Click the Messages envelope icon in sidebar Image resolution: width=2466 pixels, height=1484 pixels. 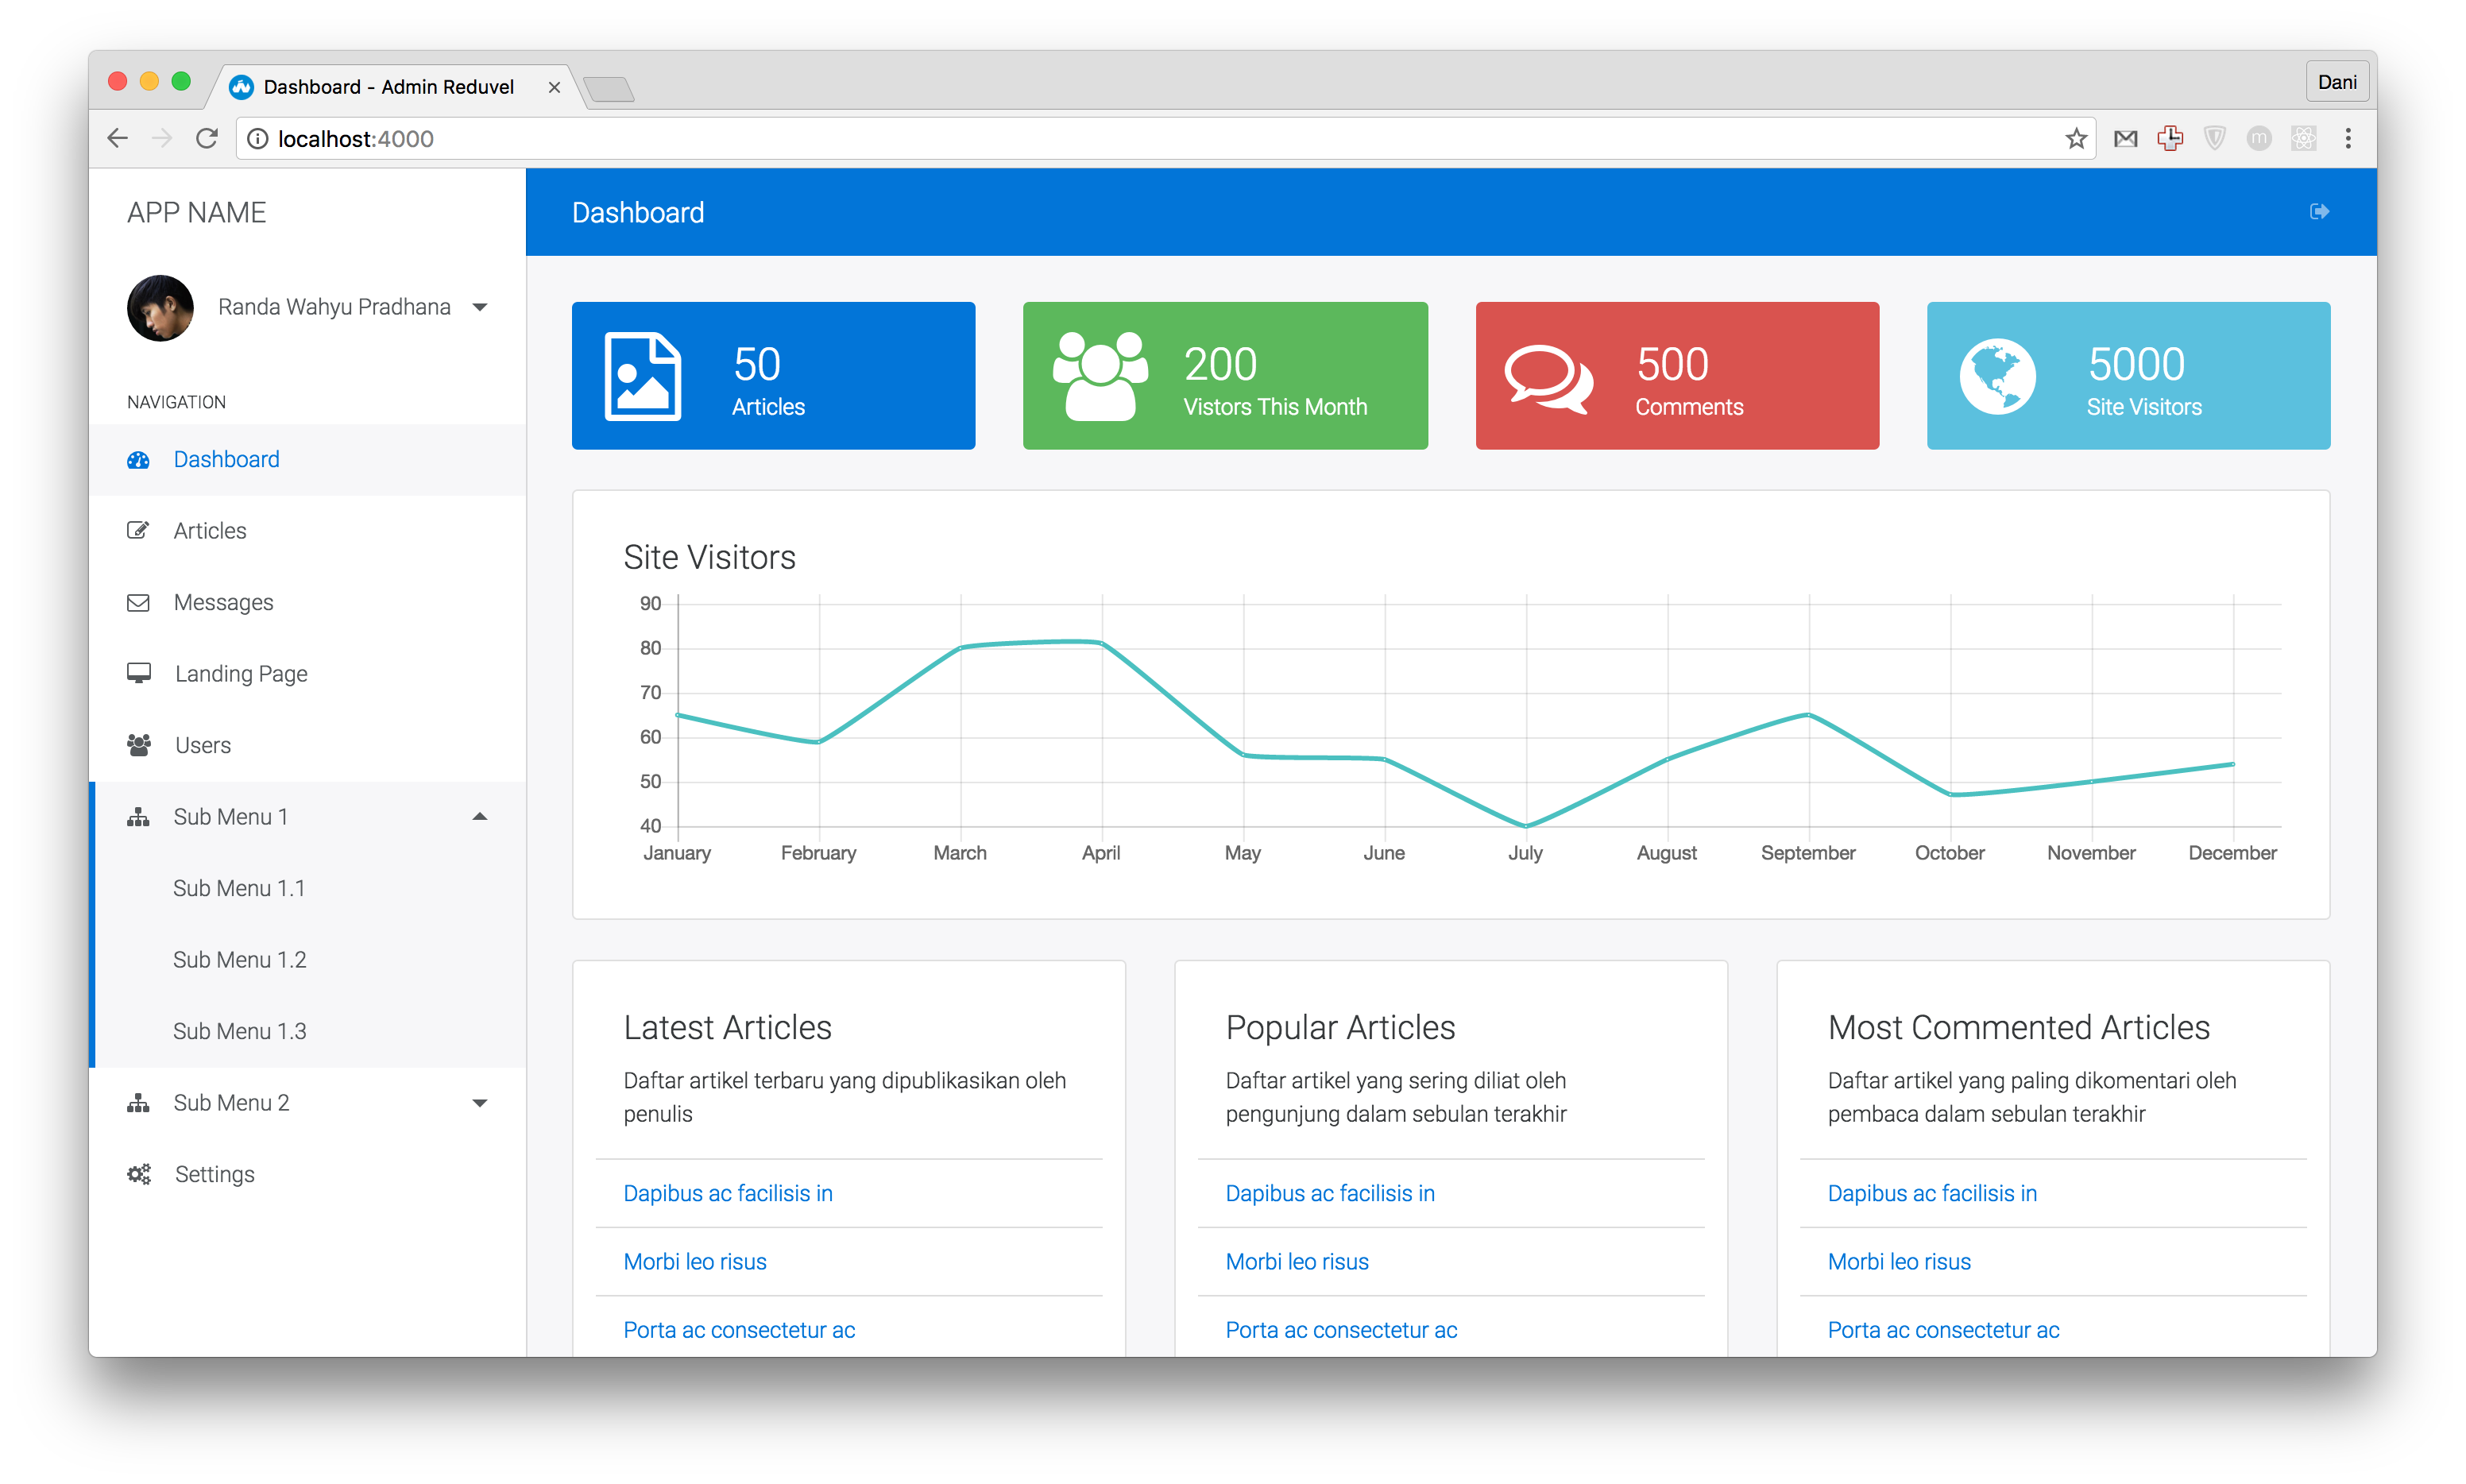139,602
